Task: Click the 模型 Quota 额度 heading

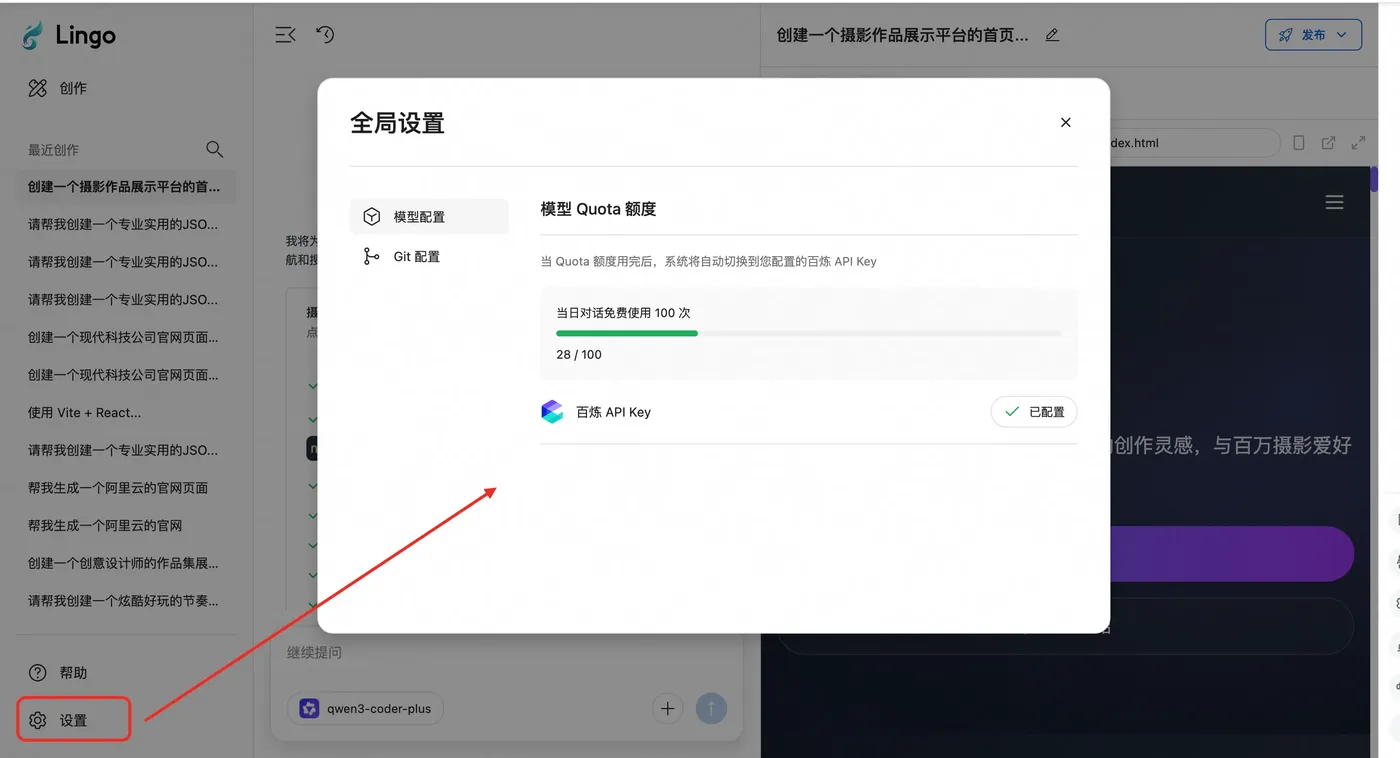Action: 598,209
